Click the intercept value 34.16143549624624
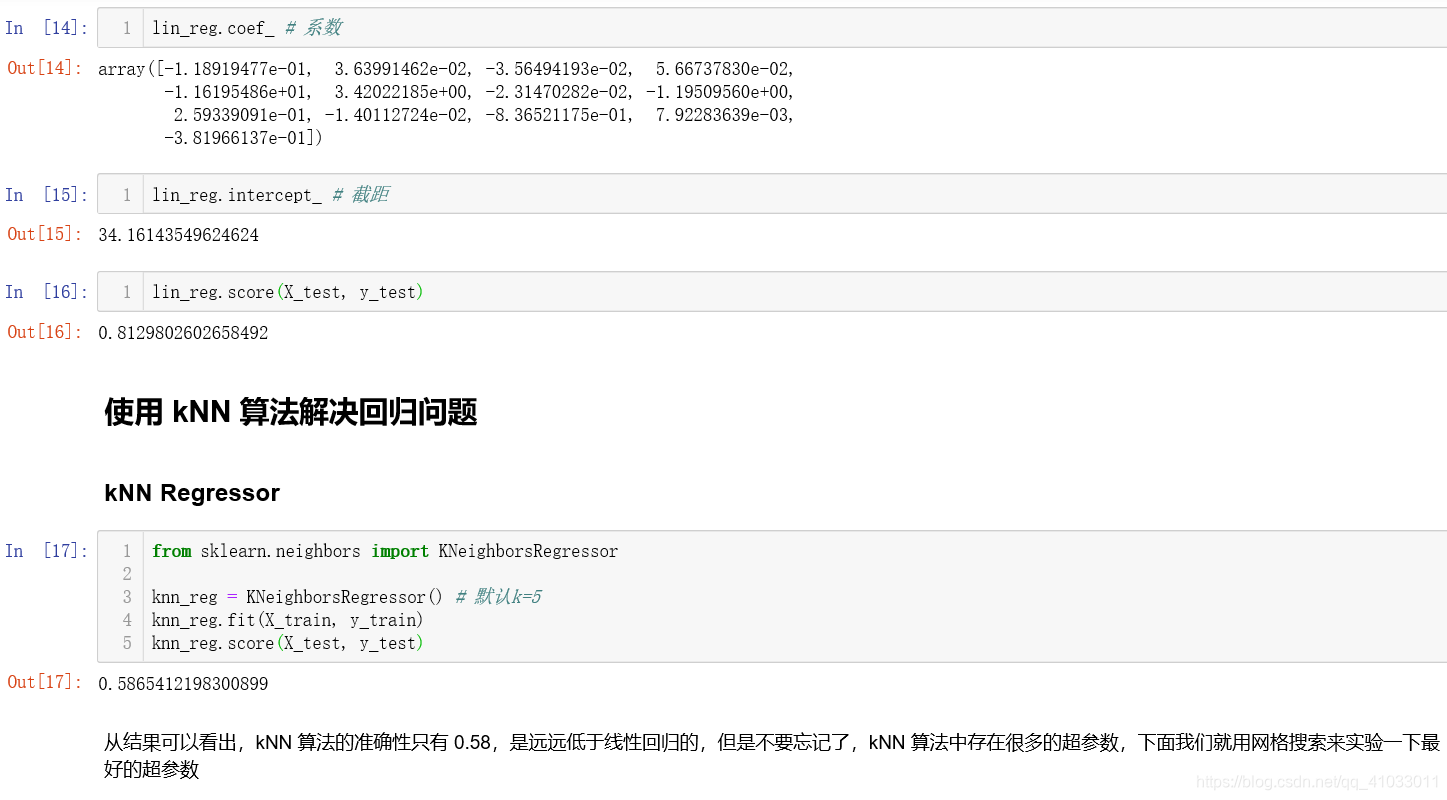1447x800 pixels. pos(178,235)
